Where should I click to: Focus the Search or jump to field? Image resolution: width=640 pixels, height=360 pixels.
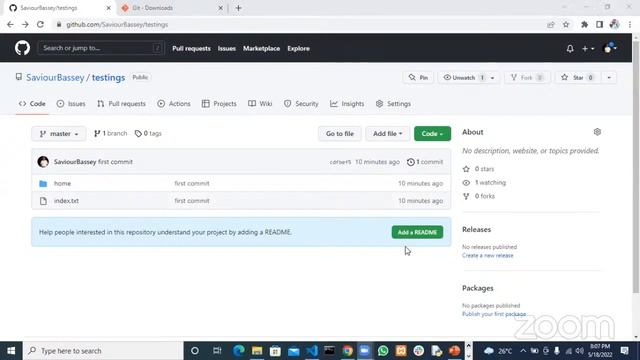(x=101, y=48)
